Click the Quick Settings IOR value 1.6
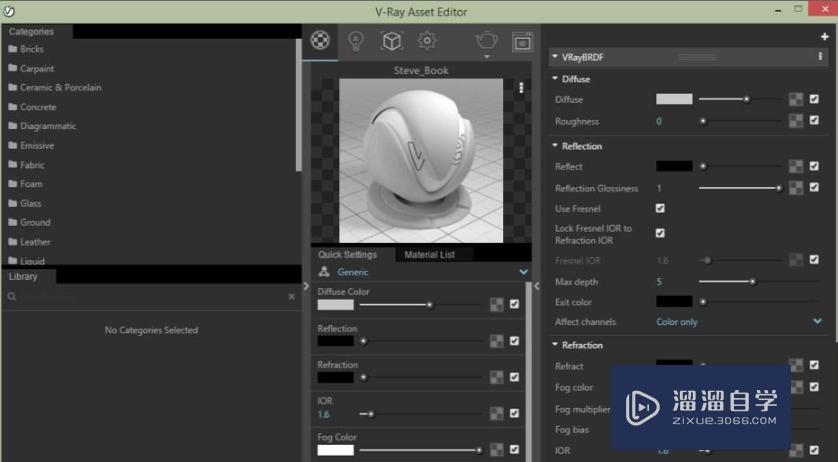 tap(323, 414)
